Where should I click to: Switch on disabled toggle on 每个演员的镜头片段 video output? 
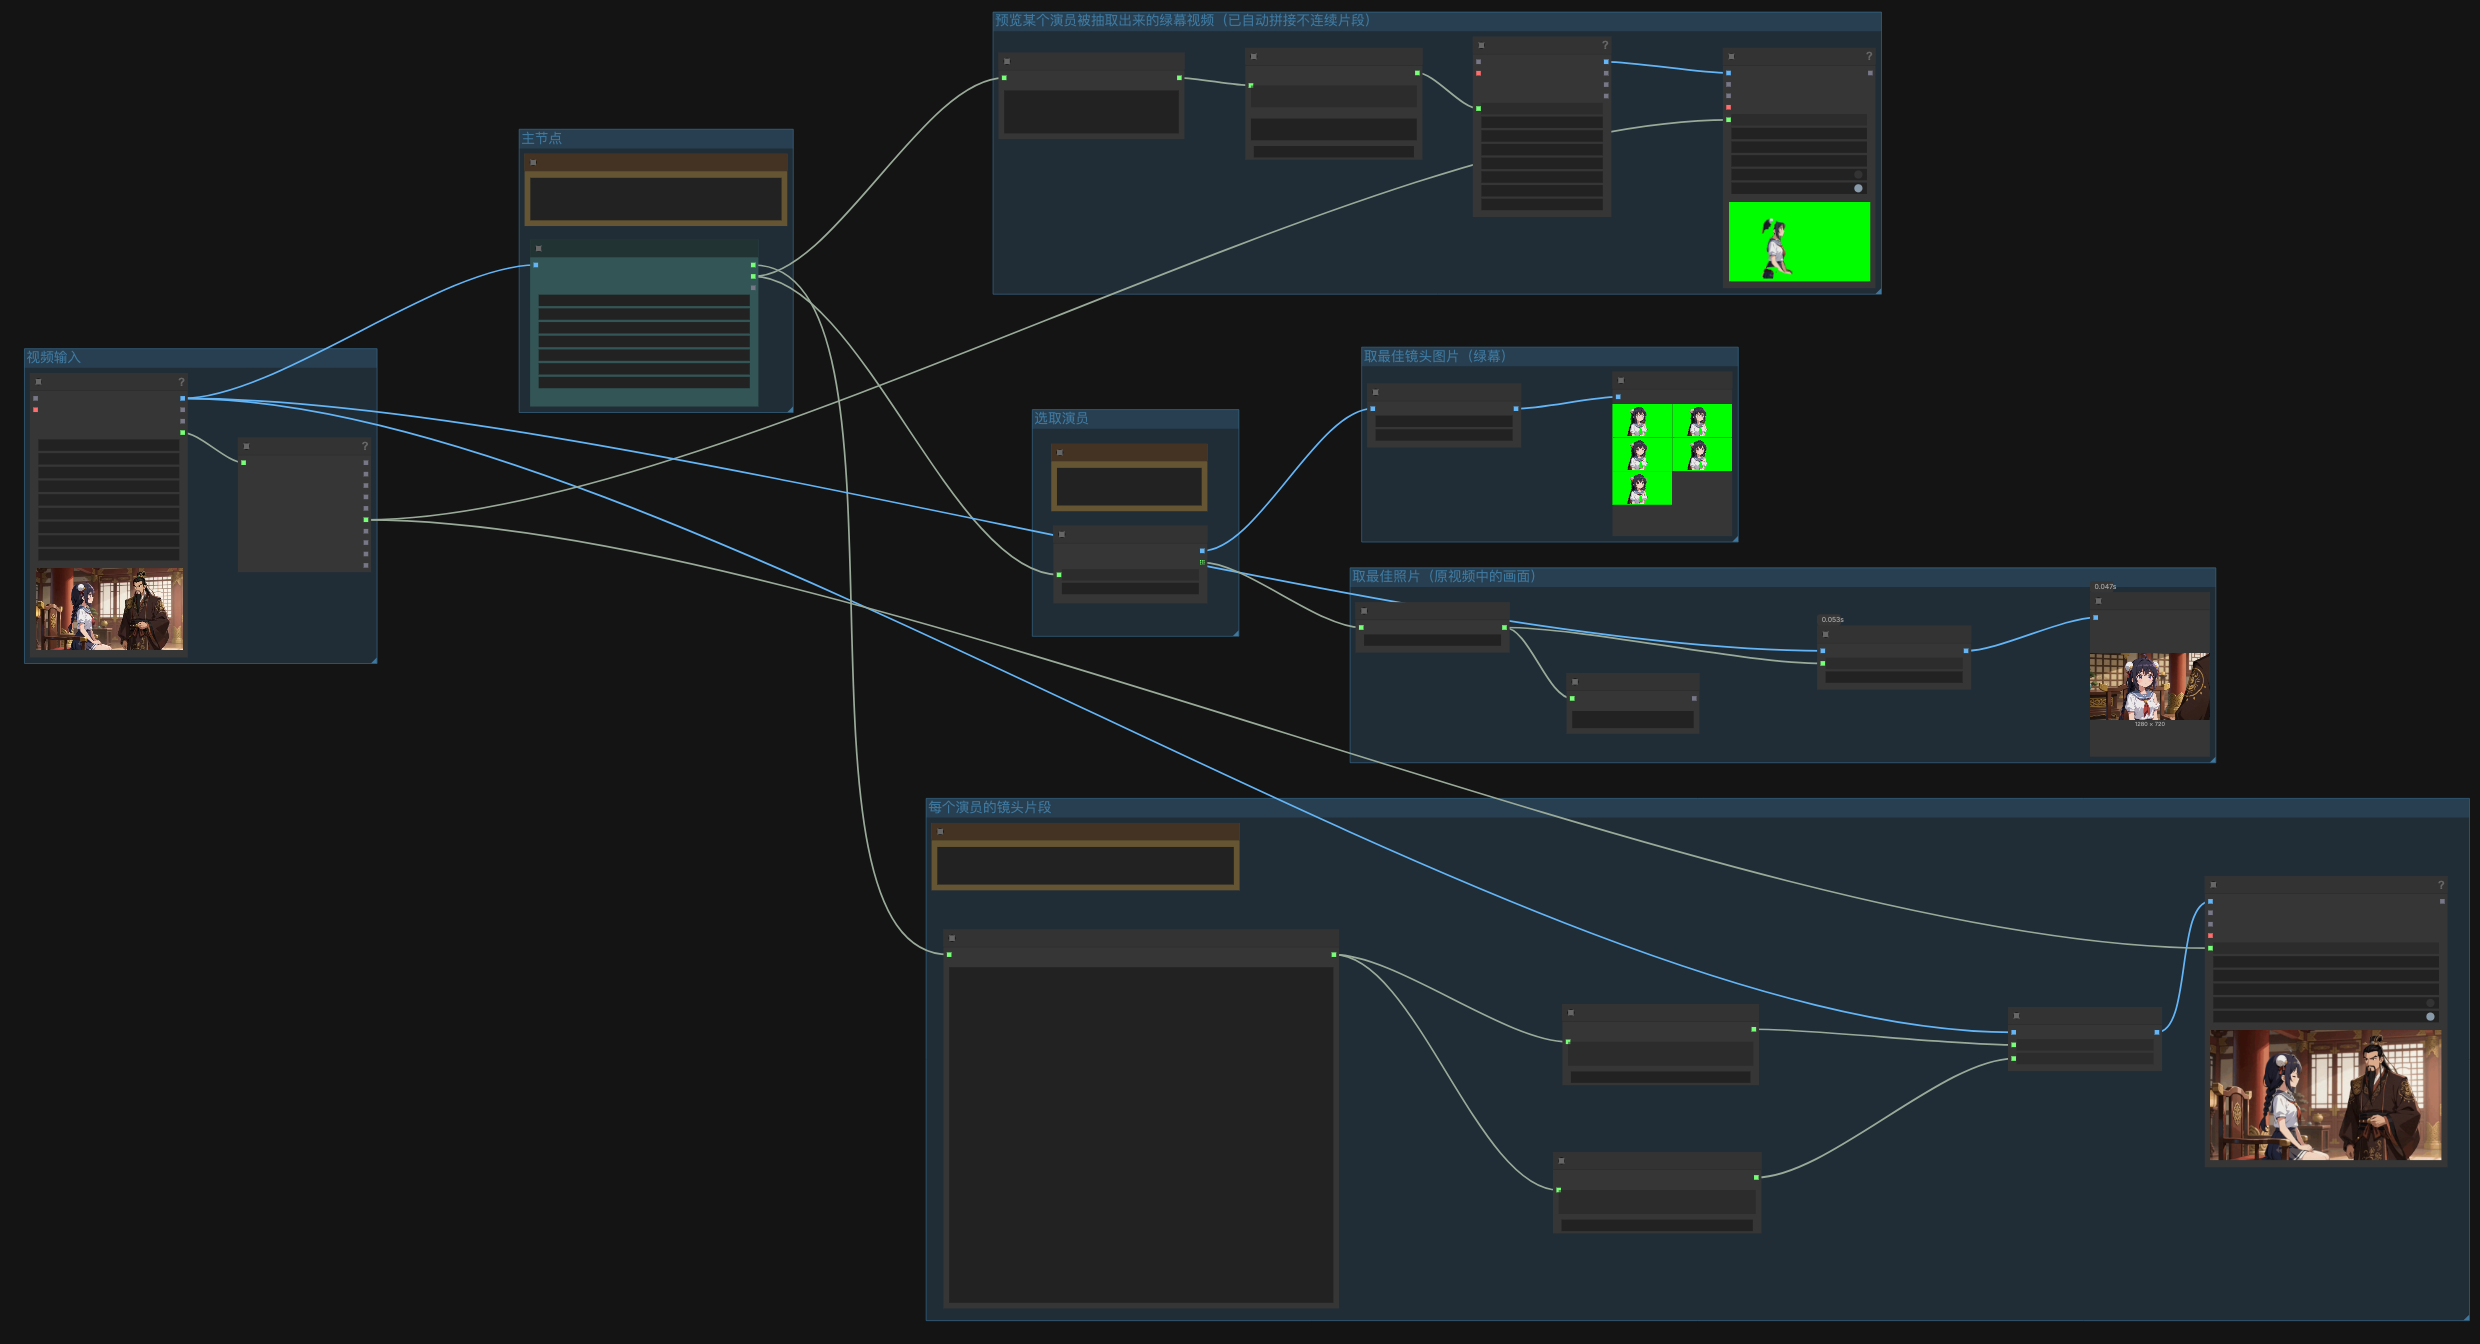2430,1002
